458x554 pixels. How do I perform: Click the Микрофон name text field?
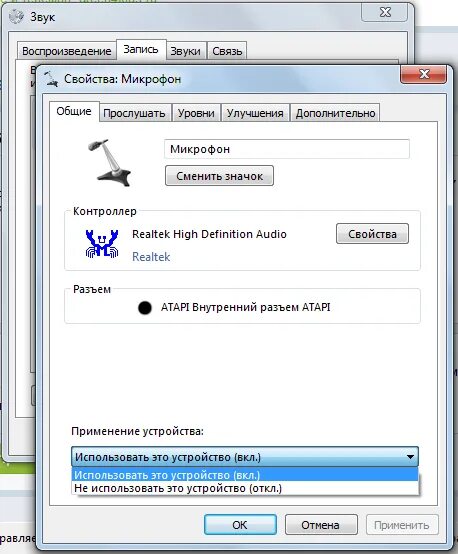point(287,149)
